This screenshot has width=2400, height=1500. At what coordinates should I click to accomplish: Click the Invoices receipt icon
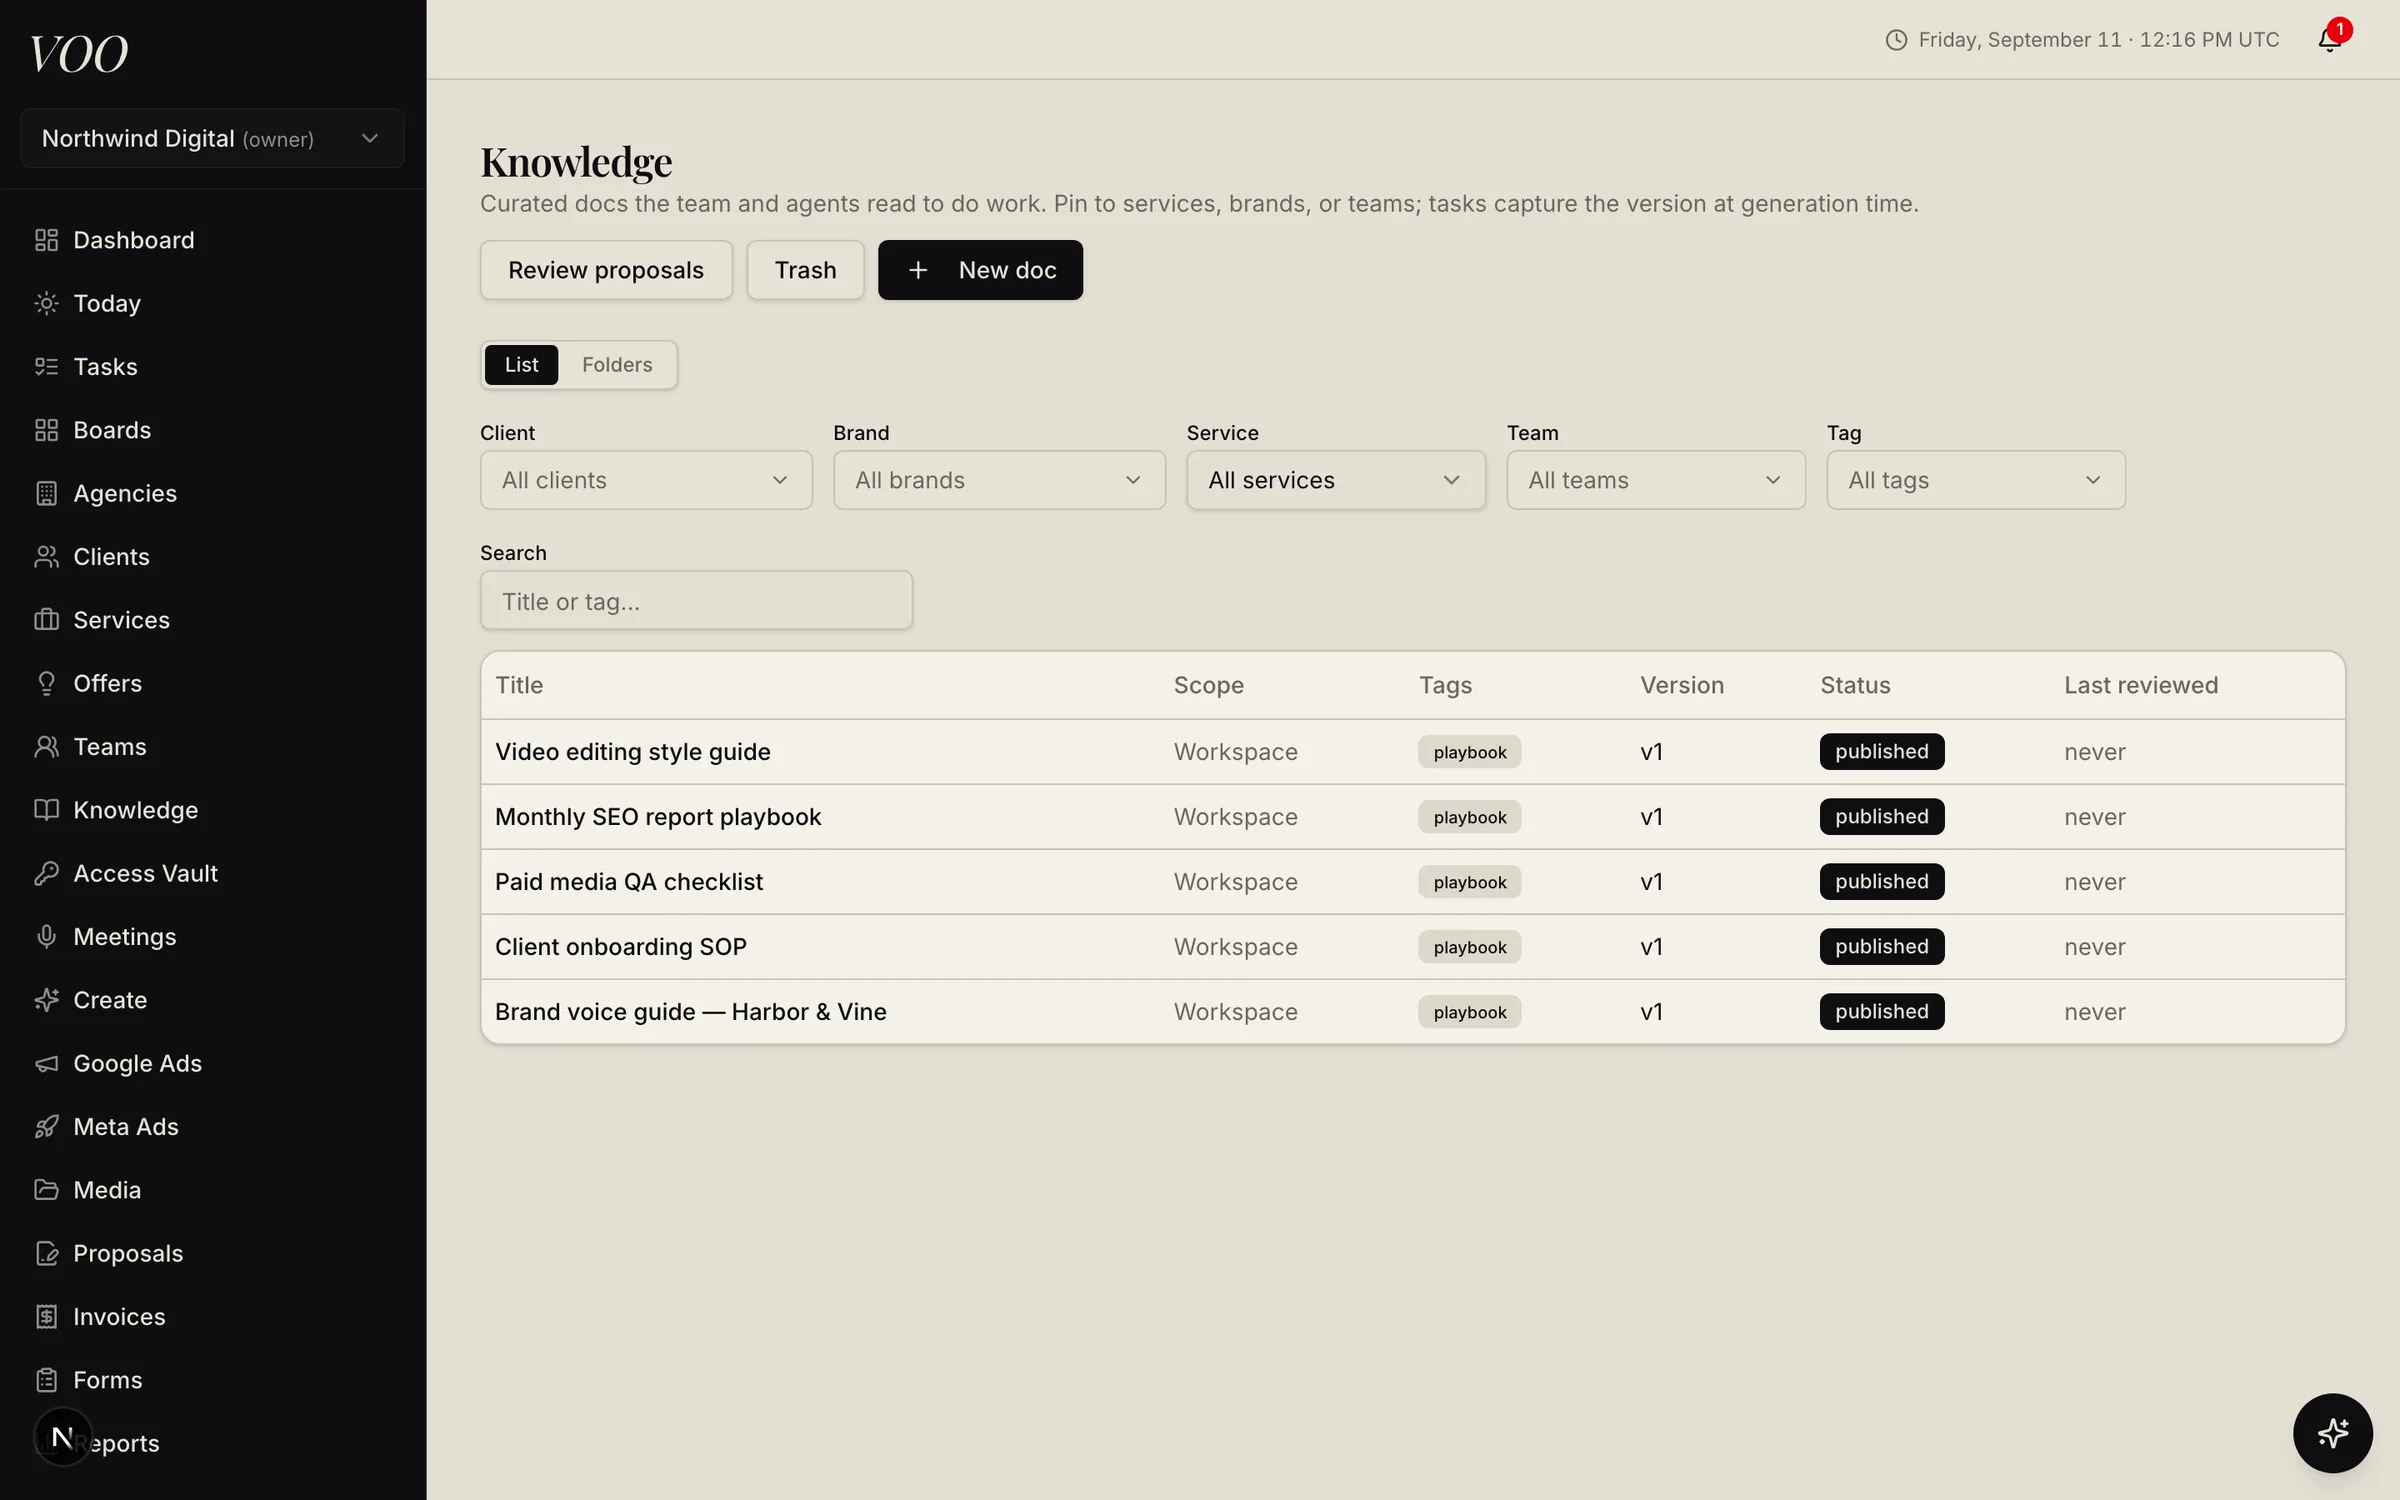[x=46, y=1316]
